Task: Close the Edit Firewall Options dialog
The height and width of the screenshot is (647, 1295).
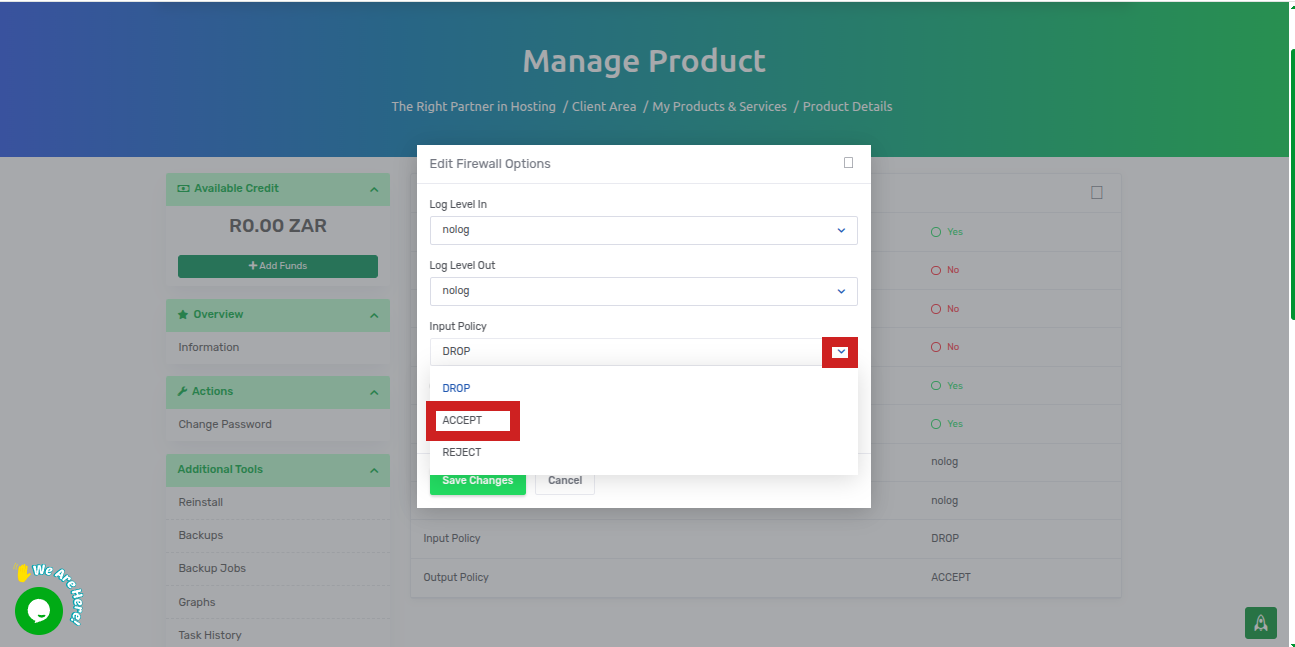Action: [848, 163]
